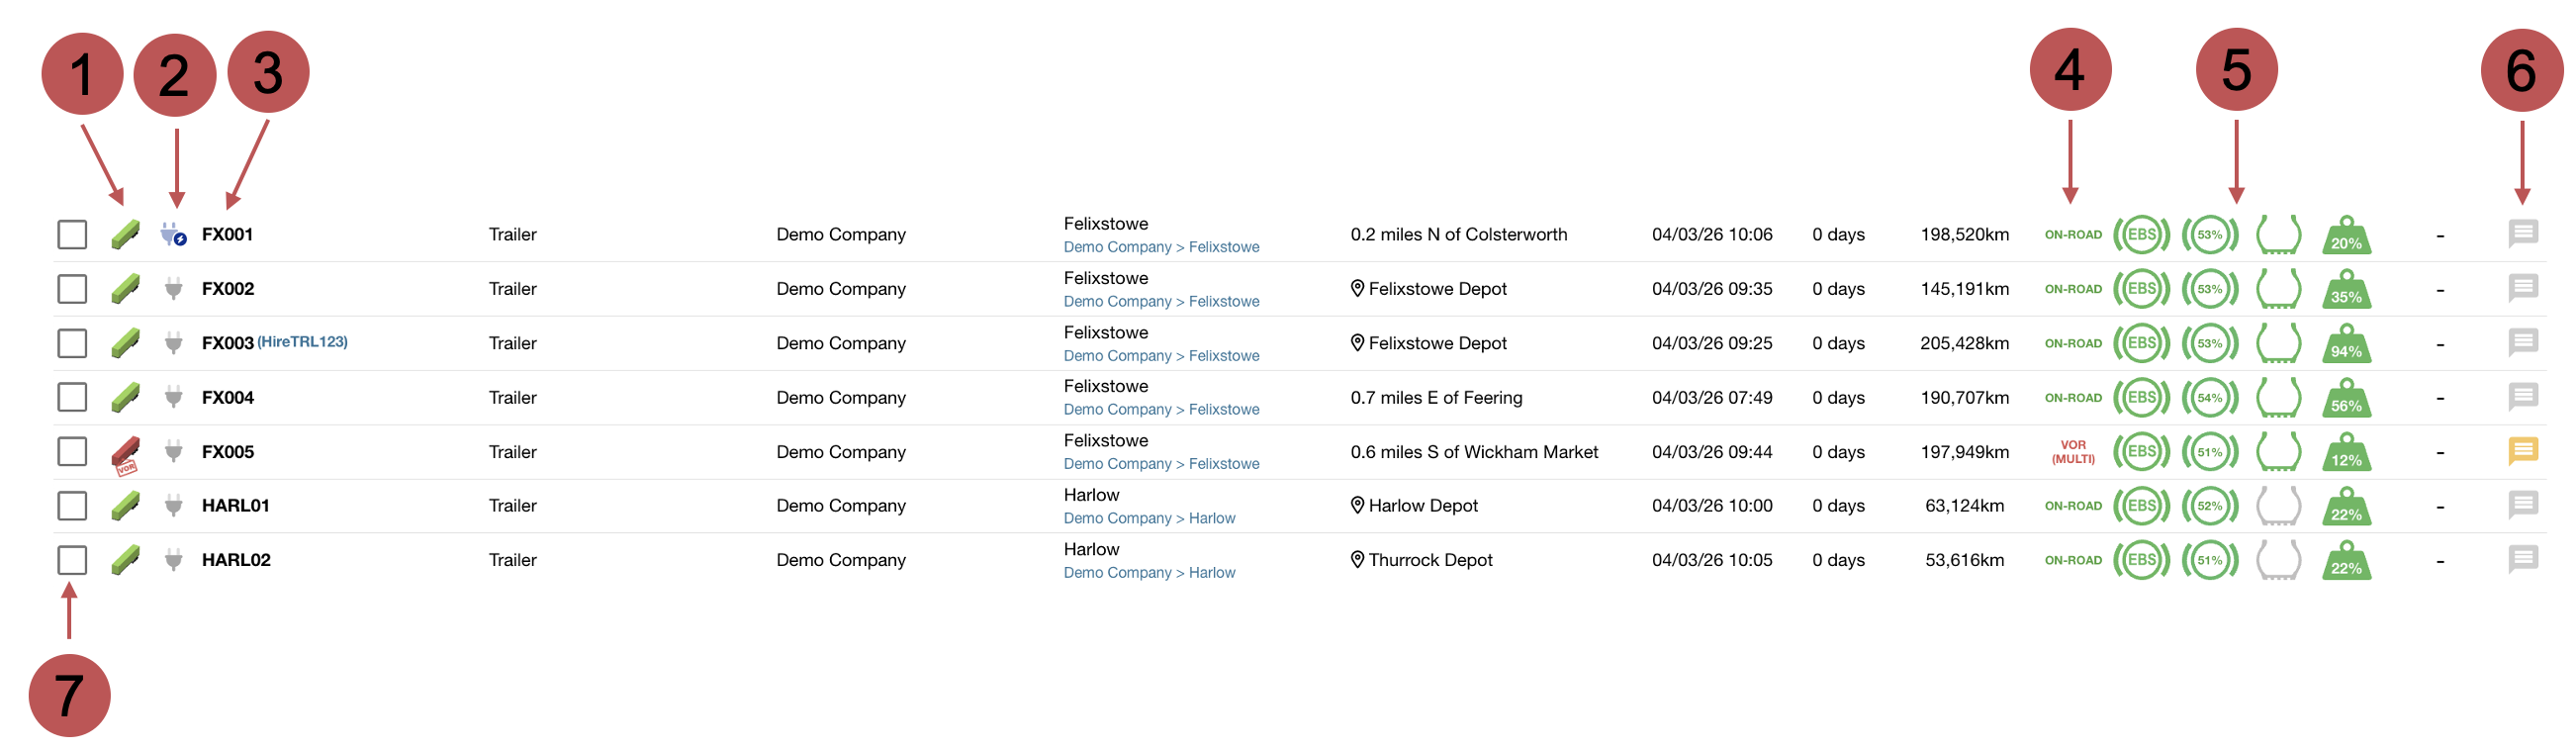The height and width of the screenshot is (750, 2576).
Task: Click the ON-ROAD status for HARL01
Action: pyautogui.click(x=2072, y=506)
